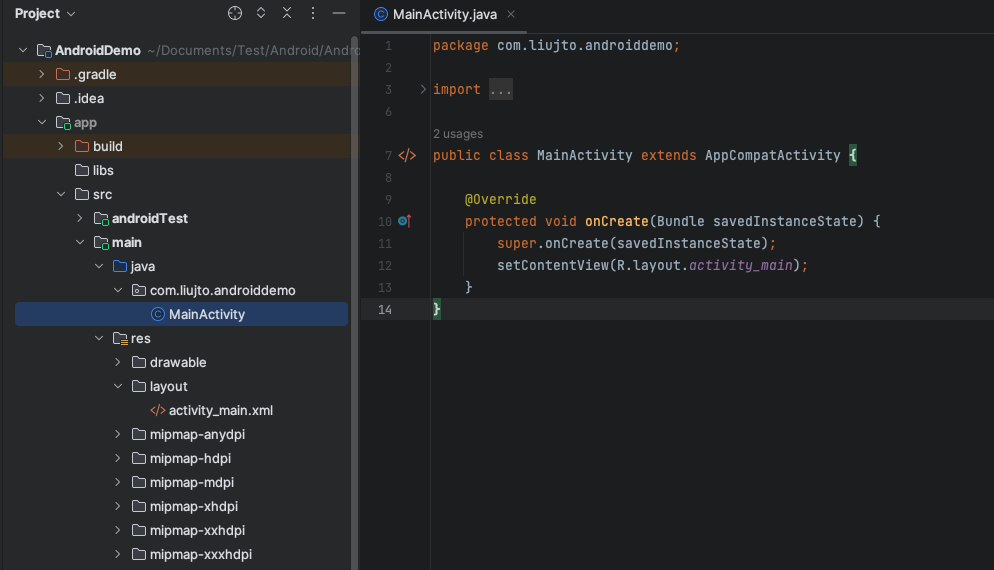Click the orange build folder icon

point(82,146)
